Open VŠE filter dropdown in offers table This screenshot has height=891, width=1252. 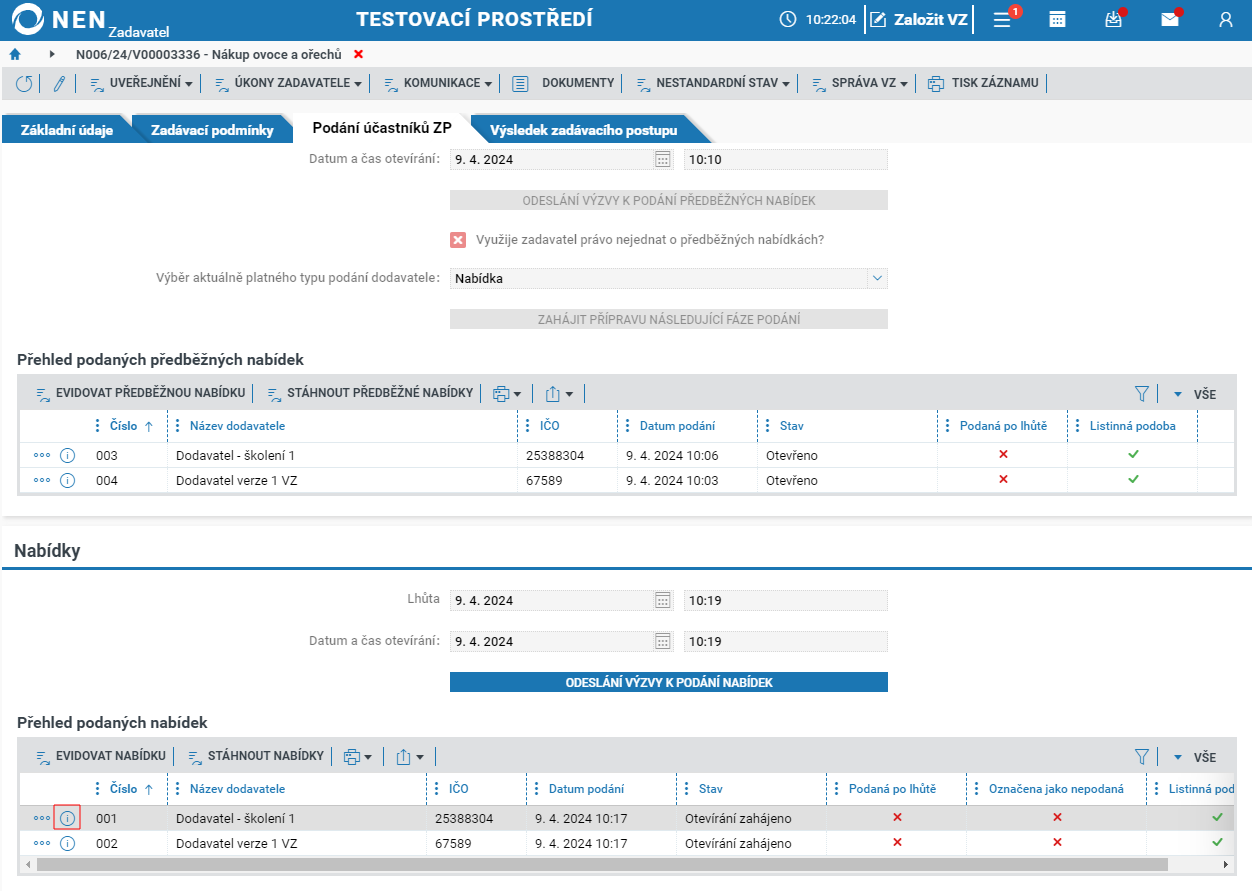(1194, 757)
